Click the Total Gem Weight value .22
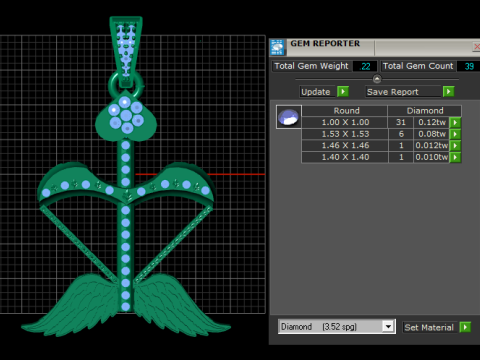 [365, 66]
